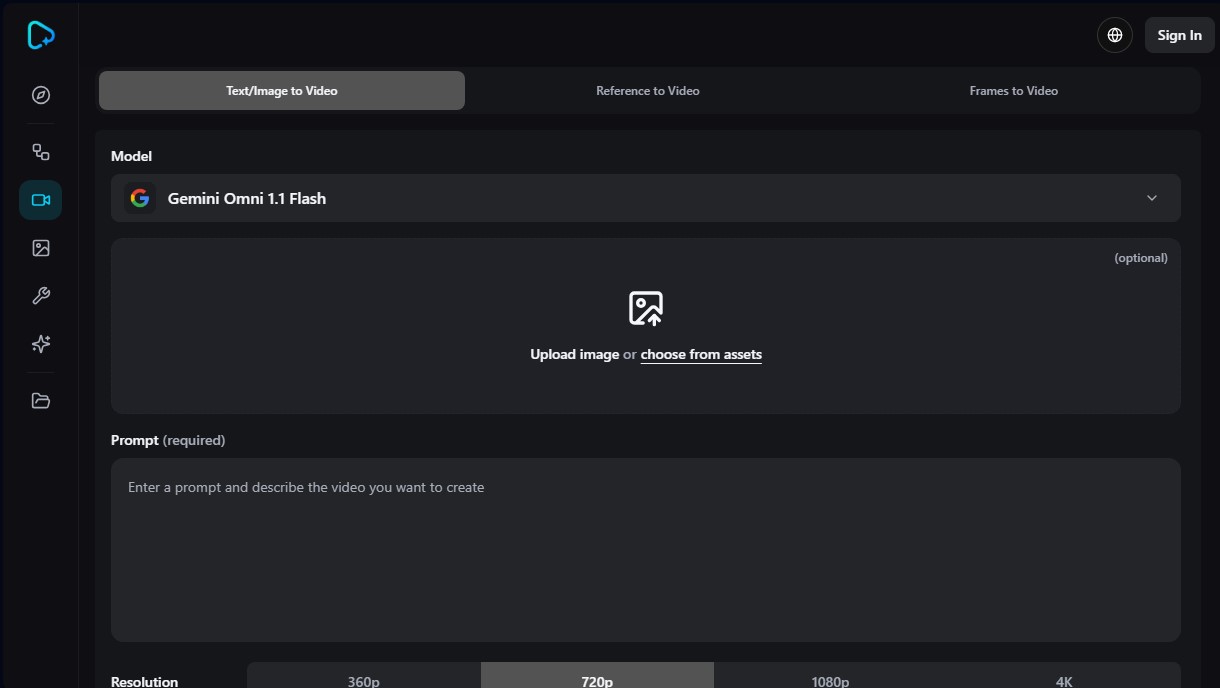Open the assets folder icon in sidebar
The height and width of the screenshot is (688, 1220).
(40, 401)
